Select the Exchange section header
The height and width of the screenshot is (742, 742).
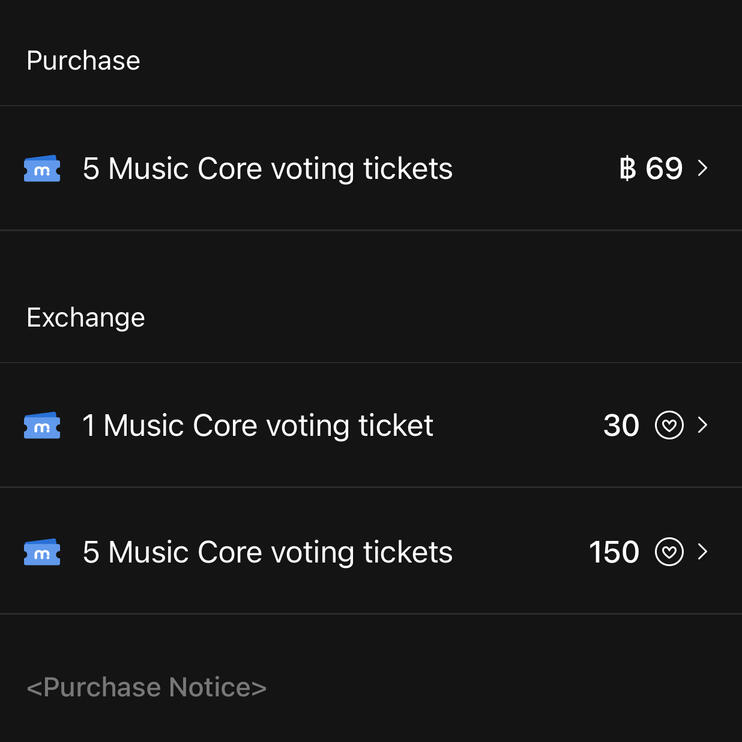click(86, 318)
